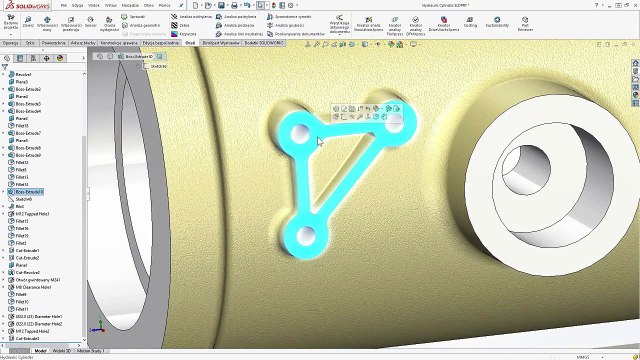Click Analiza odchylenia button
The width and height of the screenshot is (640, 360).
pyautogui.click(x=191, y=17)
